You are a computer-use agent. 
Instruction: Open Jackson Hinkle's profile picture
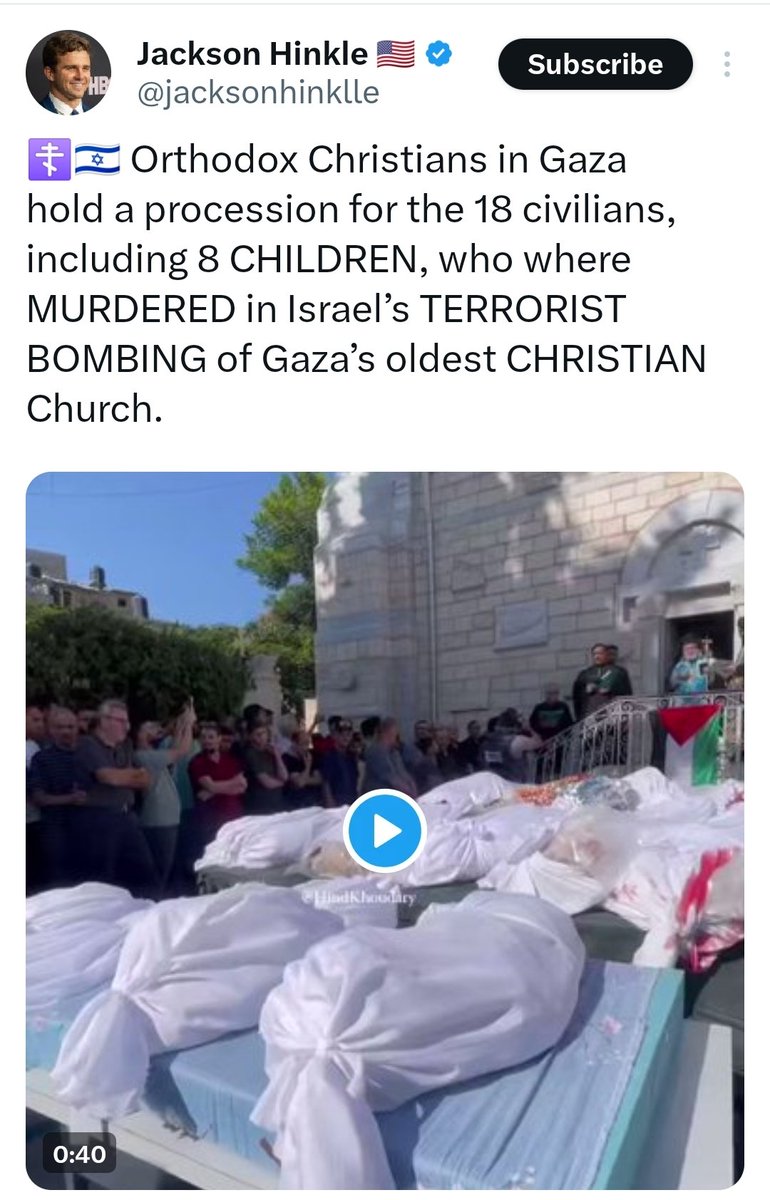point(68,73)
